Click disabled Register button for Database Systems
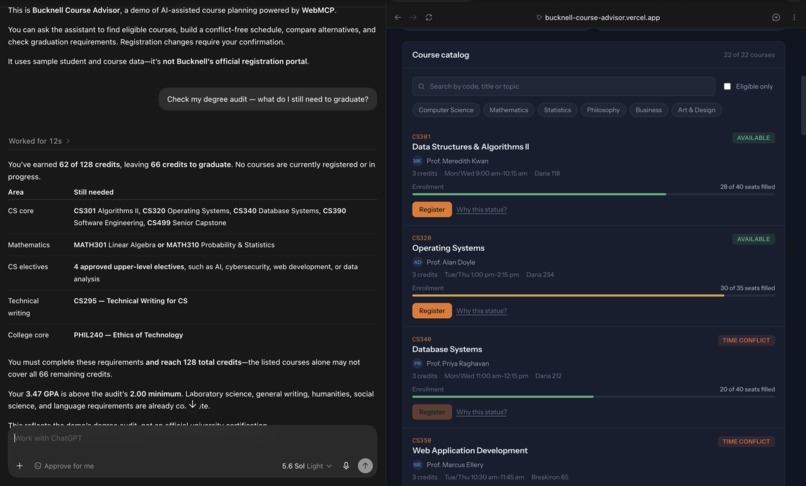This screenshot has width=806, height=486. coord(432,412)
